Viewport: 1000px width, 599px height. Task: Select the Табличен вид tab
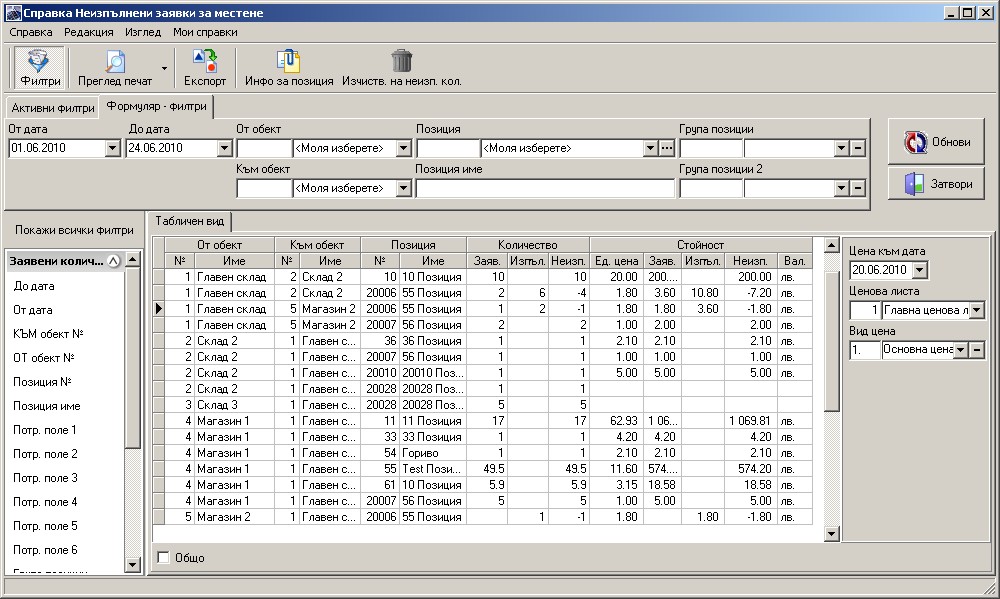pos(189,221)
